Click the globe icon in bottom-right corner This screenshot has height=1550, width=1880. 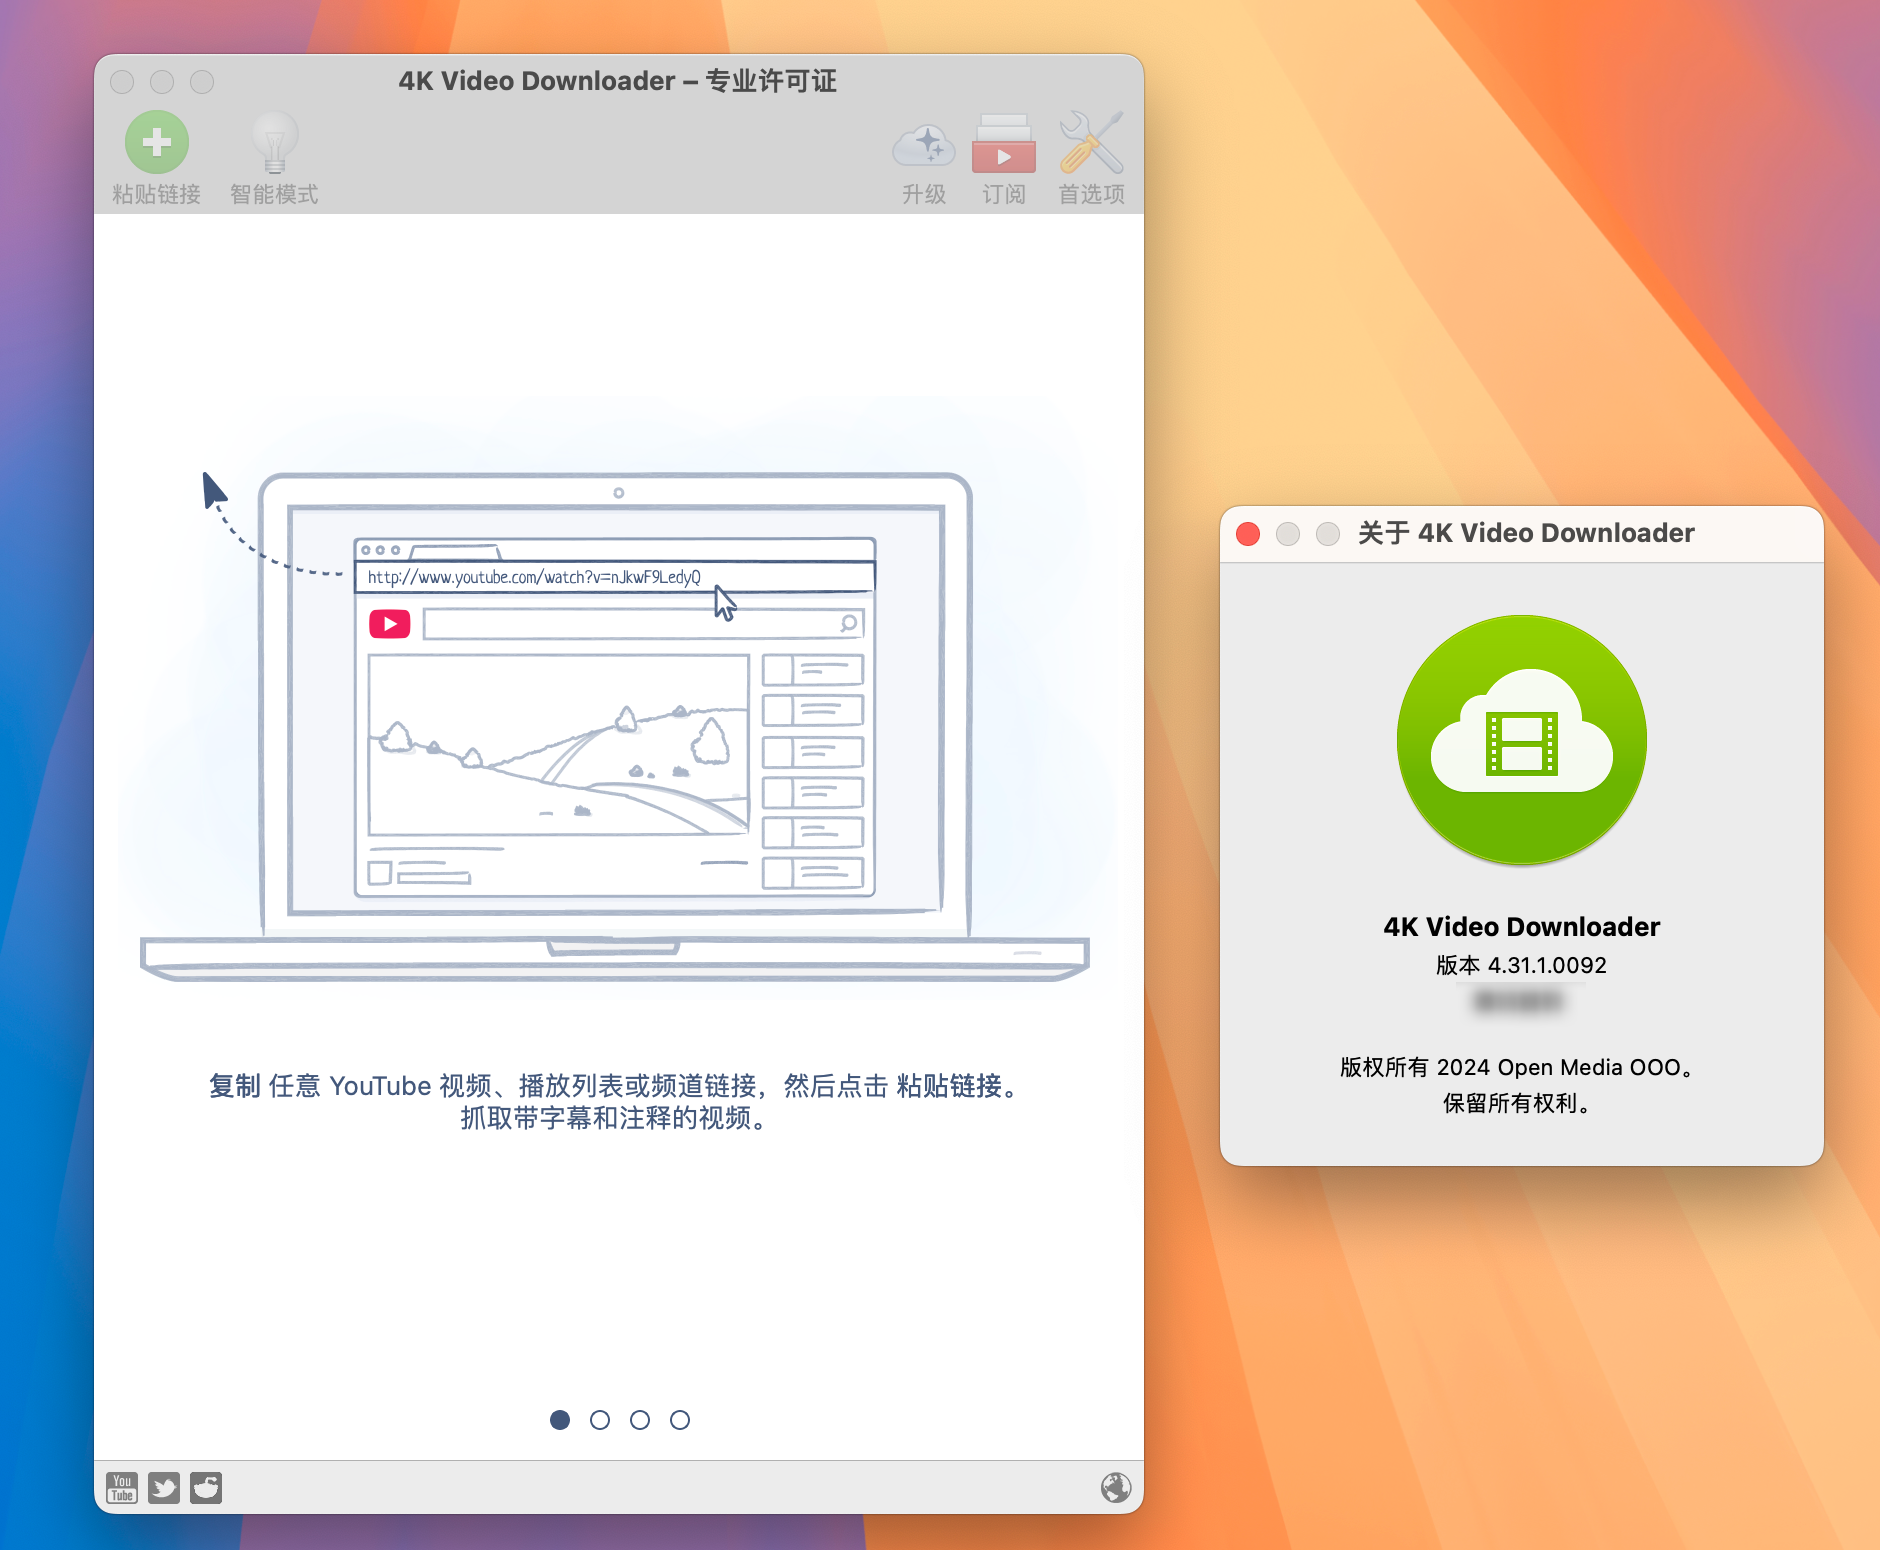tap(1116, 1488)
